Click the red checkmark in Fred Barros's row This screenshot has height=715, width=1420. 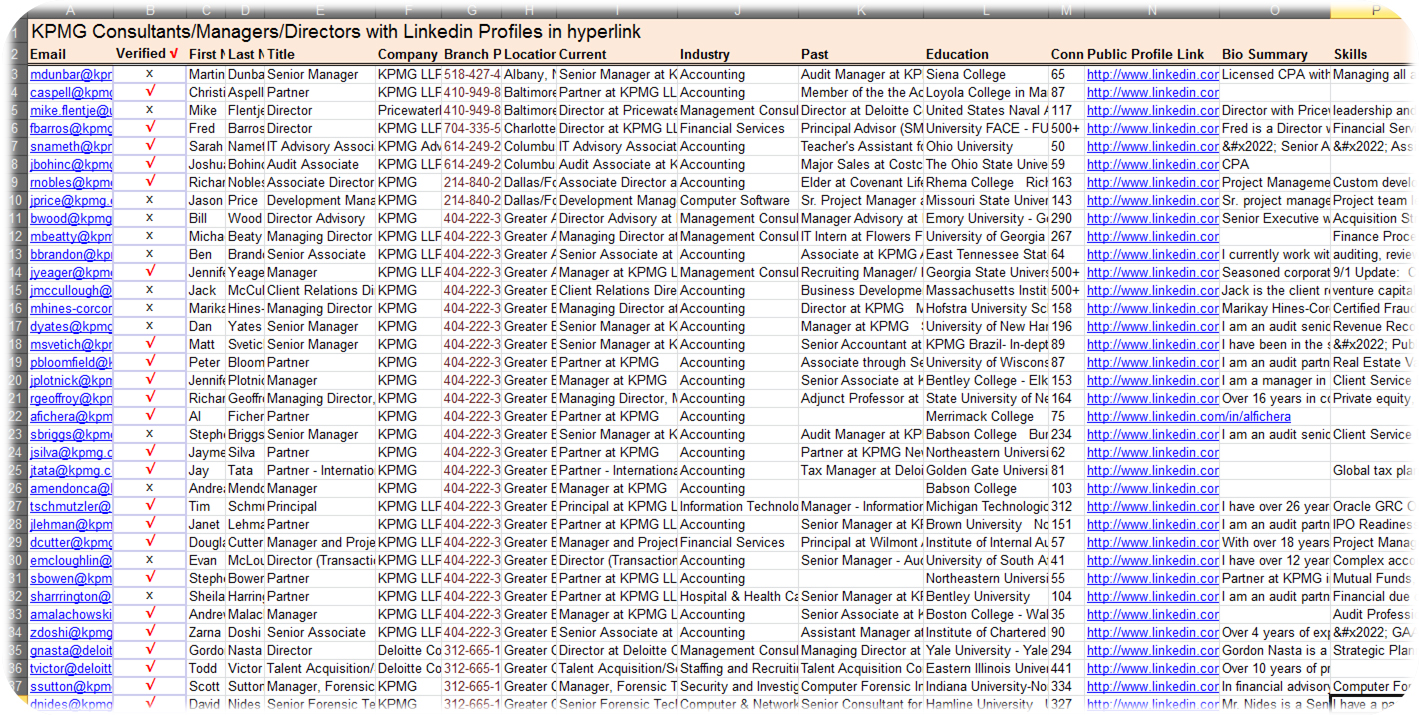150,128
